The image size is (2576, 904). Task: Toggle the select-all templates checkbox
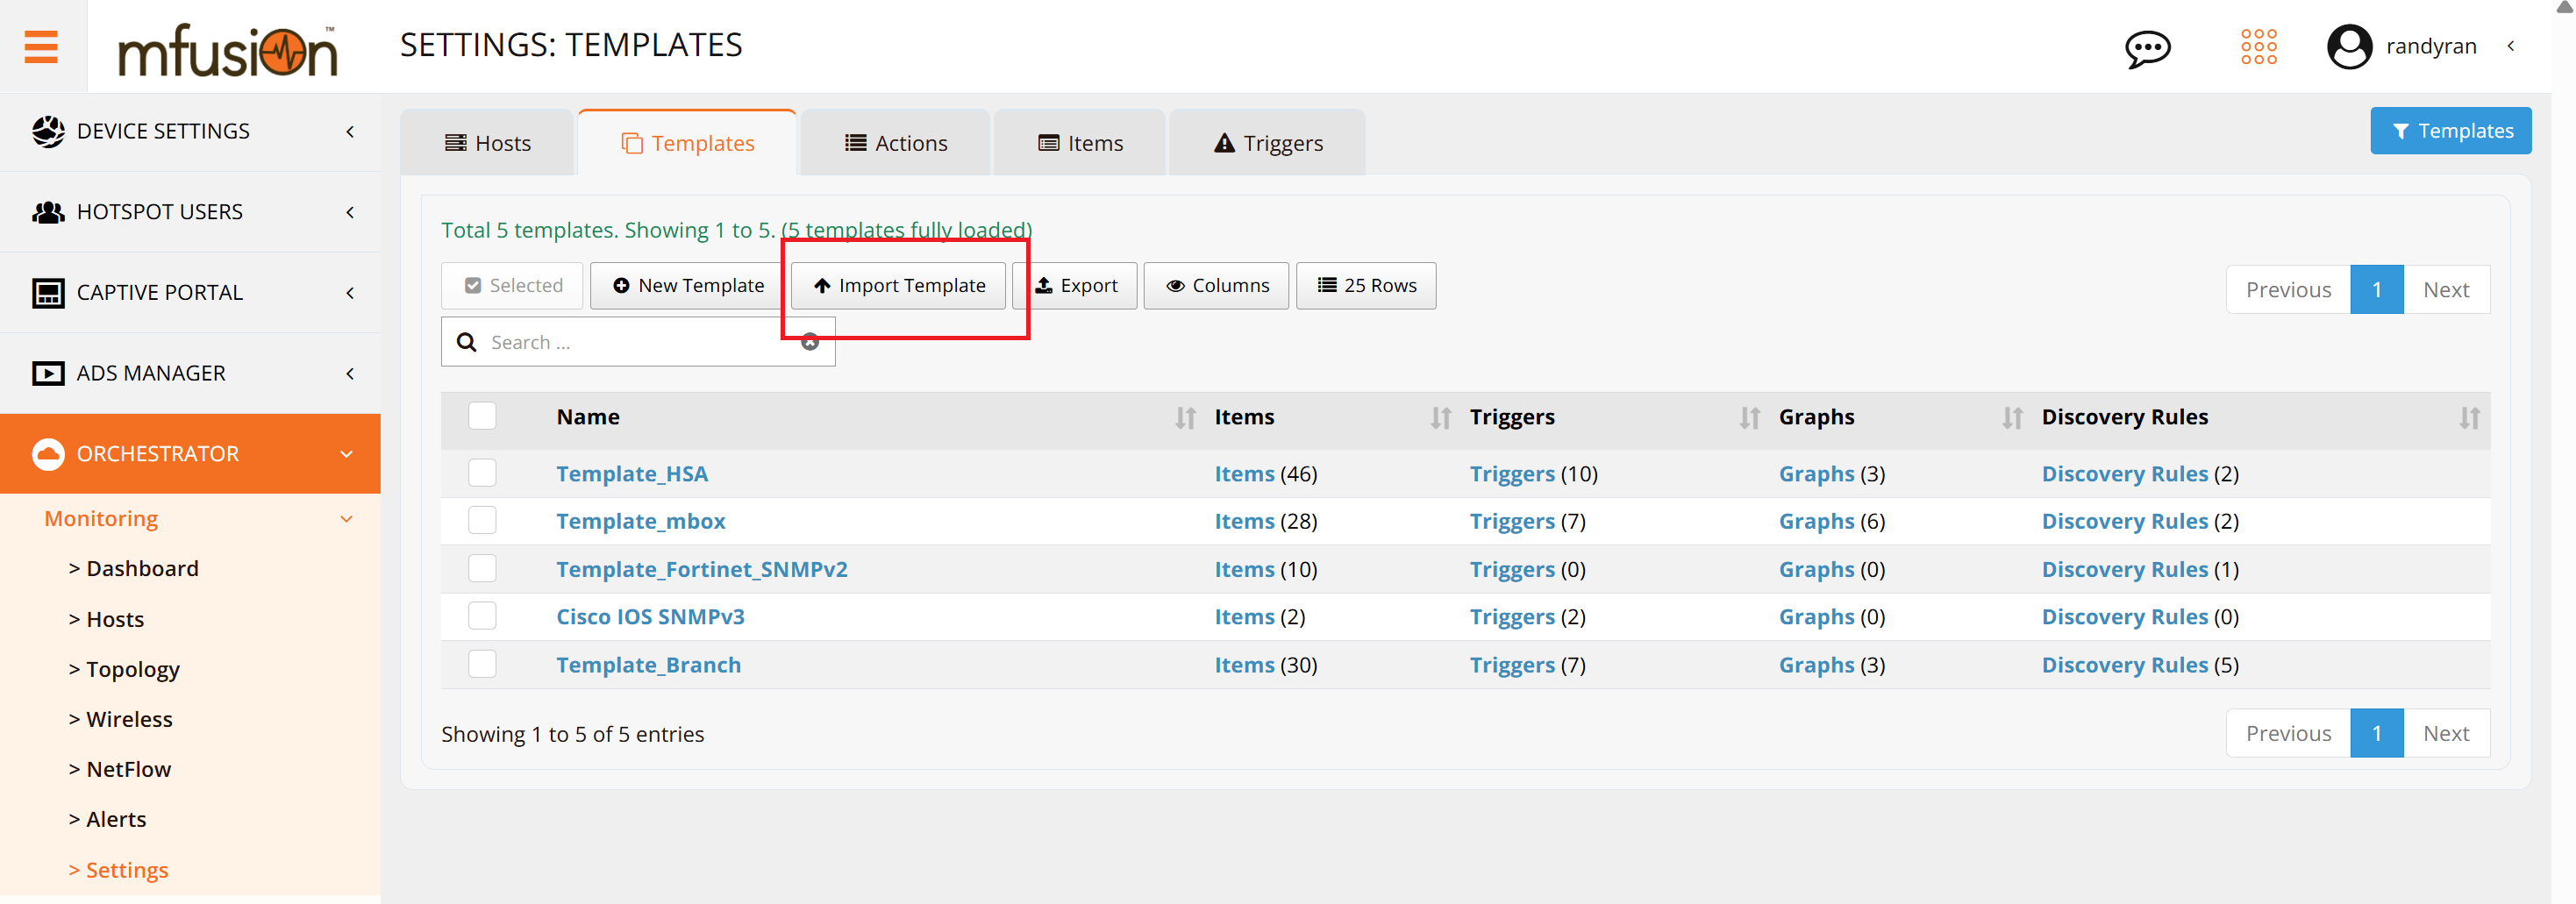pos(482,416)
